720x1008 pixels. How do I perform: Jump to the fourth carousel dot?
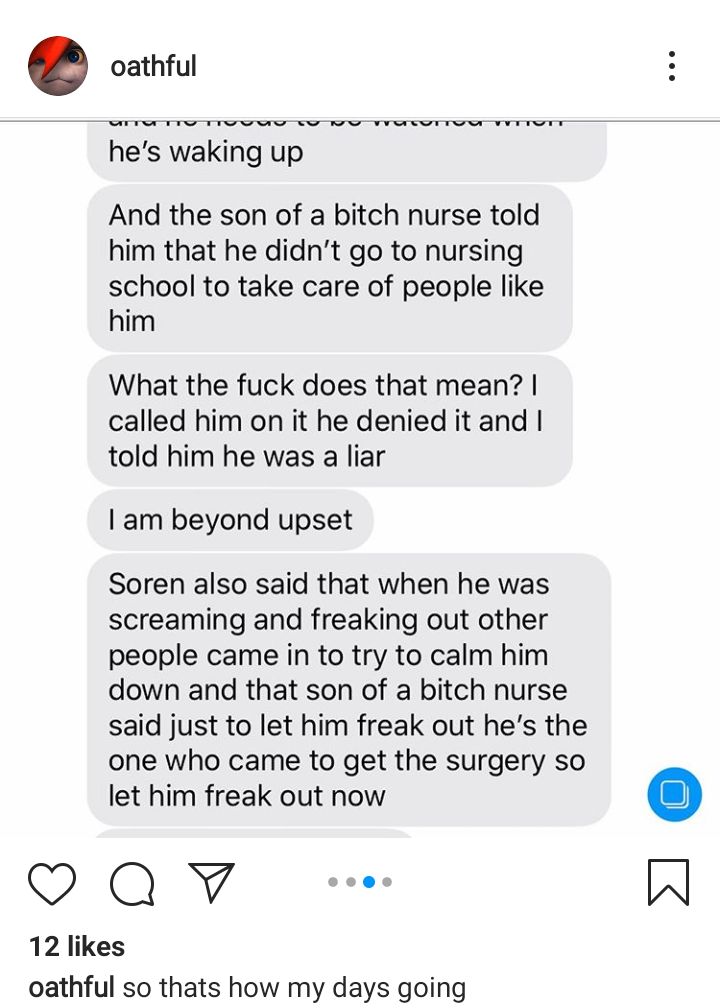(x=387, y=882)
